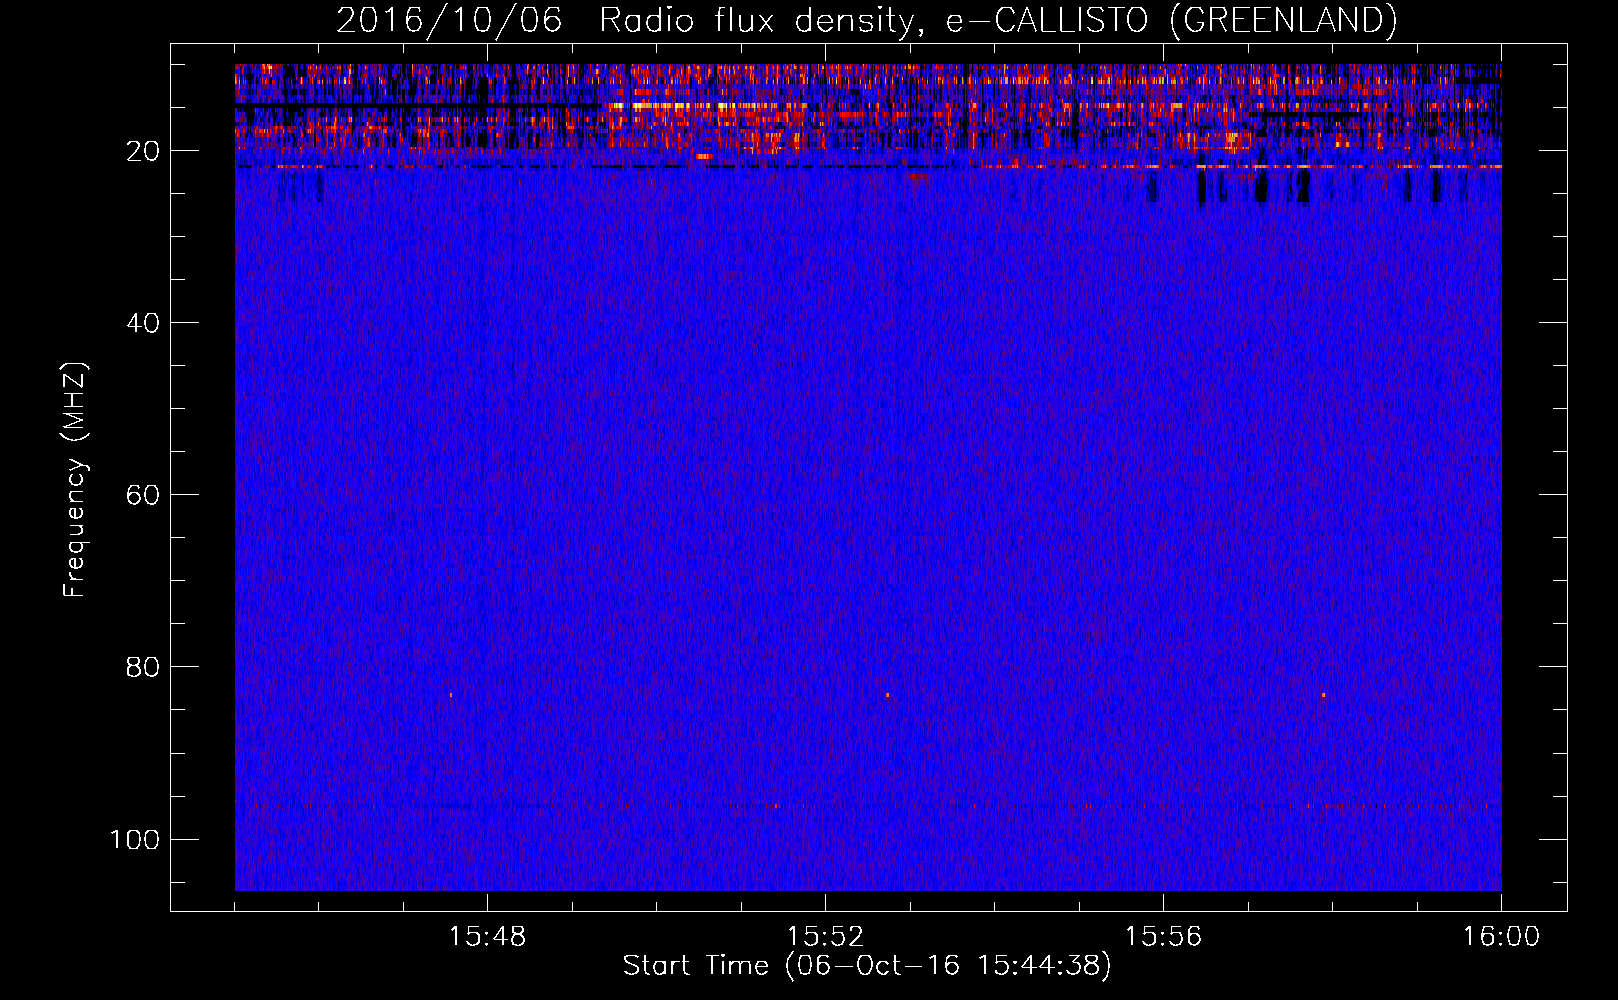Click the "Start Time (06-Oct-16 15:44:38)" label

867,966
